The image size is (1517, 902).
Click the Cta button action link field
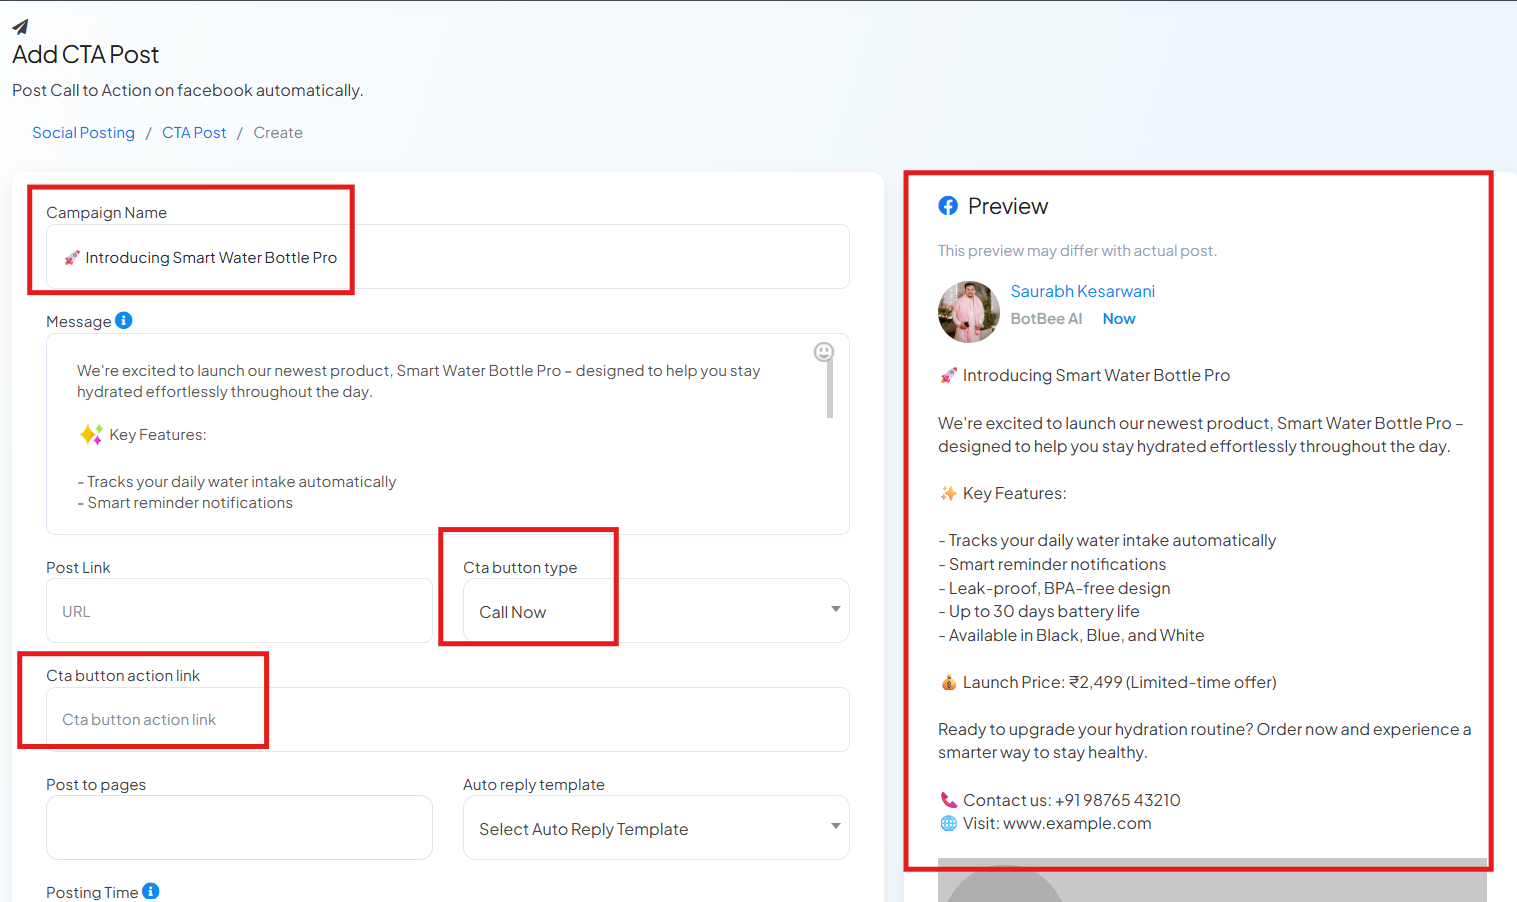tap(448, 719)
